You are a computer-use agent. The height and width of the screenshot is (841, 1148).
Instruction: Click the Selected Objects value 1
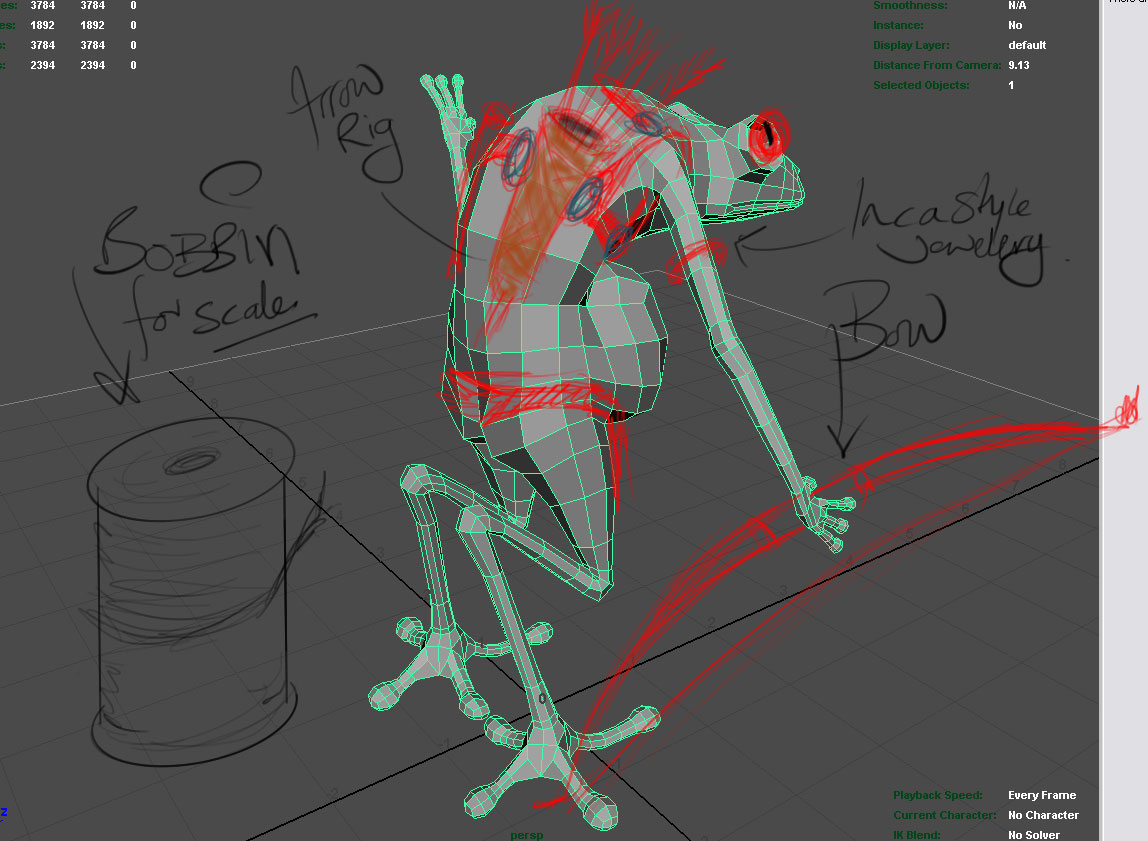[x=1011, y=85]
